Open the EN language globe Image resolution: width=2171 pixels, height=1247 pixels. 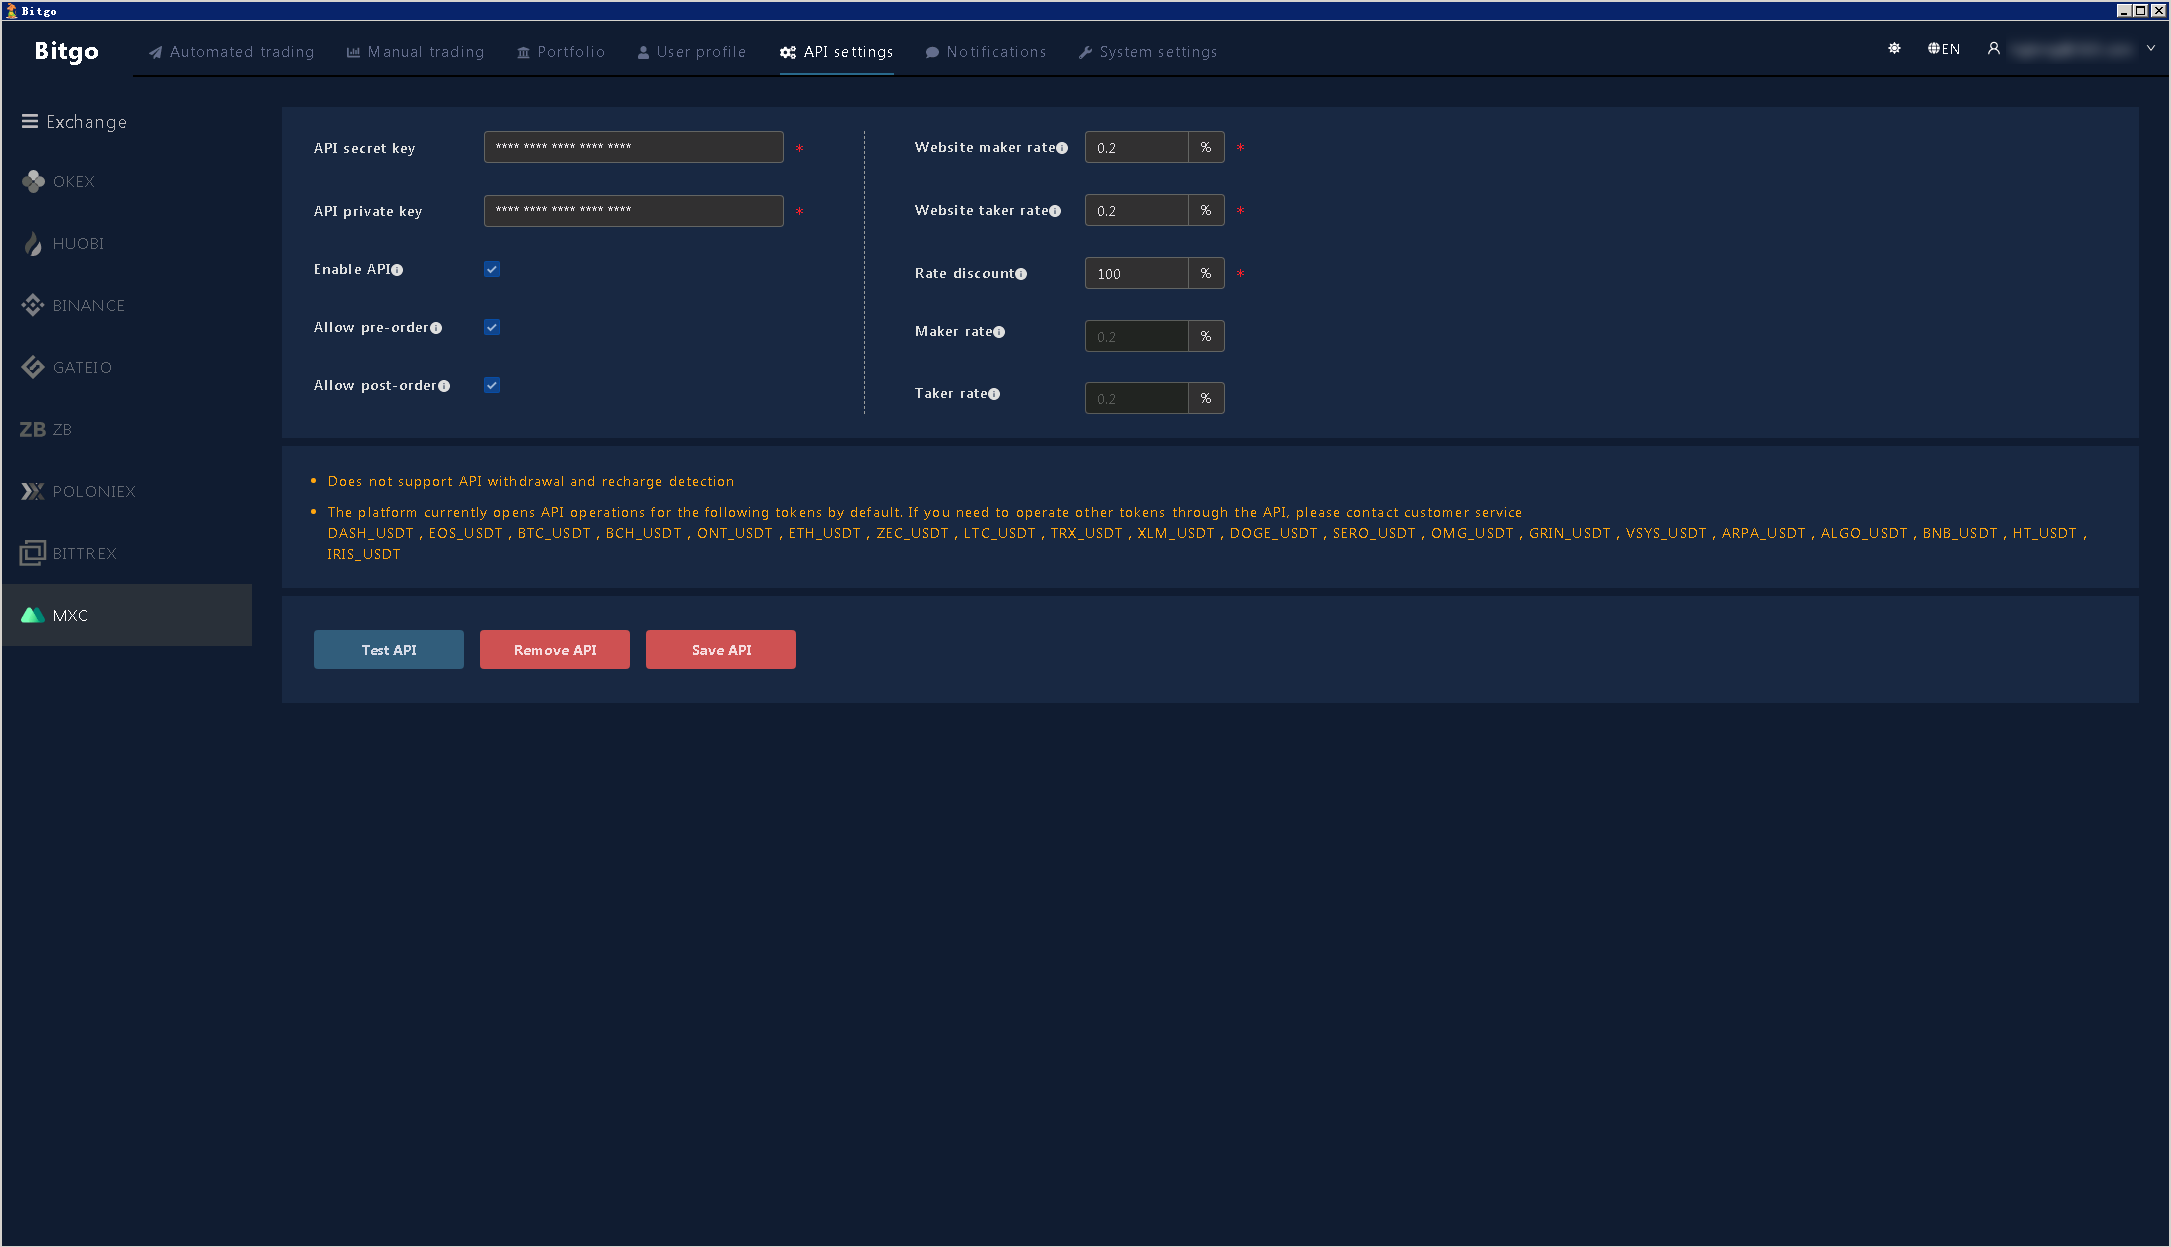tap(1934, 48)
